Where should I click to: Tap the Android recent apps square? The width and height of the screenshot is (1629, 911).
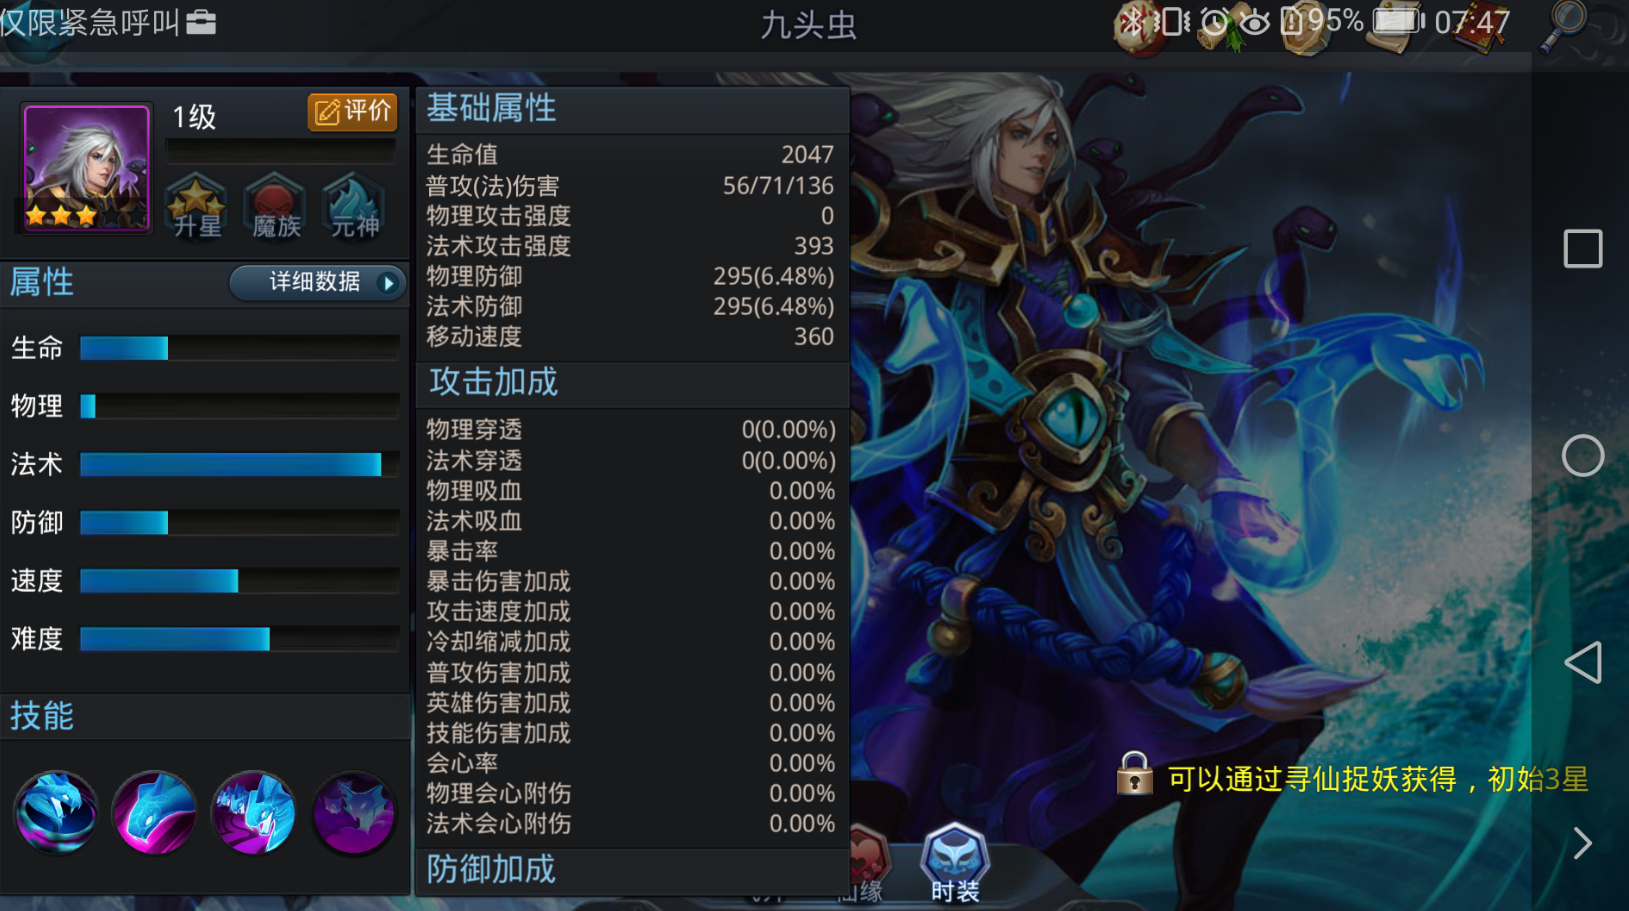click(1583, 248)
